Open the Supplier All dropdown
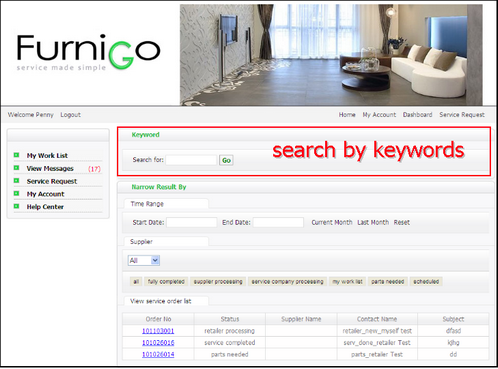 144,260
